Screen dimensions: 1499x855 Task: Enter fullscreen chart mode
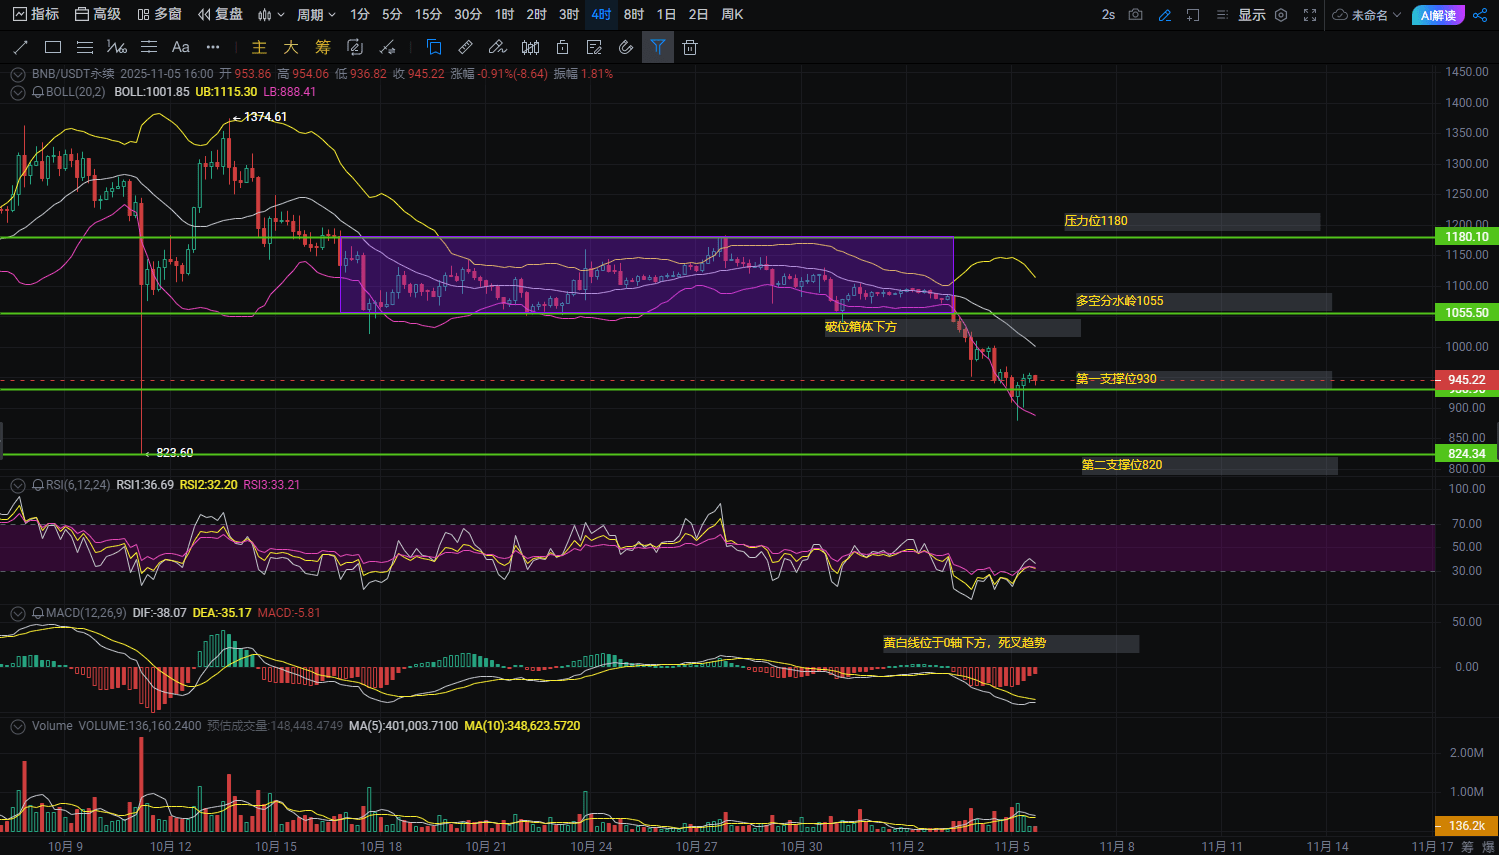(x=1310, y=15)
